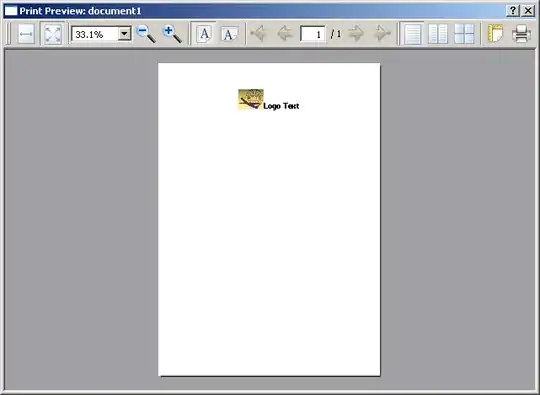Go to the next page arrow
The image size is (540, 395).
pyautogui.click(x=356, y=34)
